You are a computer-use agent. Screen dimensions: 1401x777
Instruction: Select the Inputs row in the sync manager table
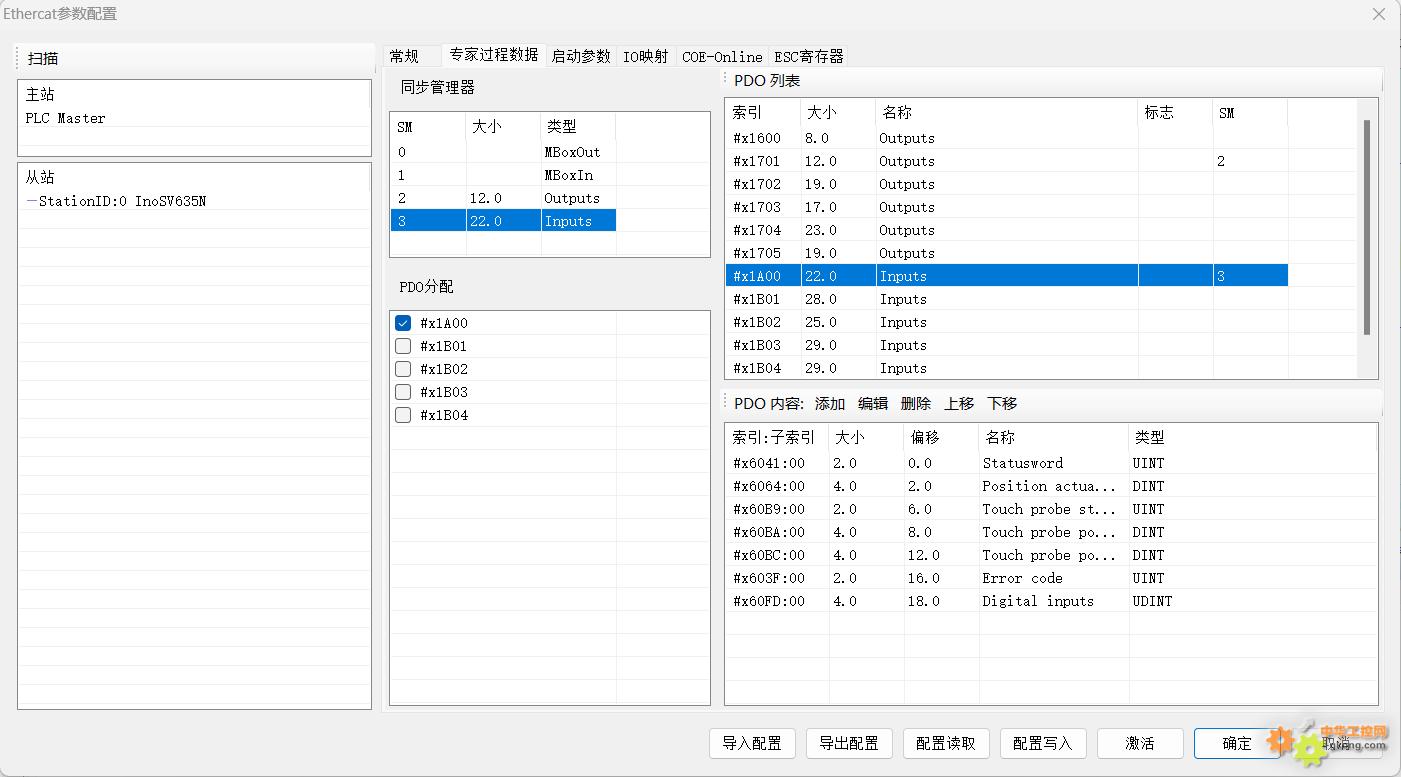point(503,221)
